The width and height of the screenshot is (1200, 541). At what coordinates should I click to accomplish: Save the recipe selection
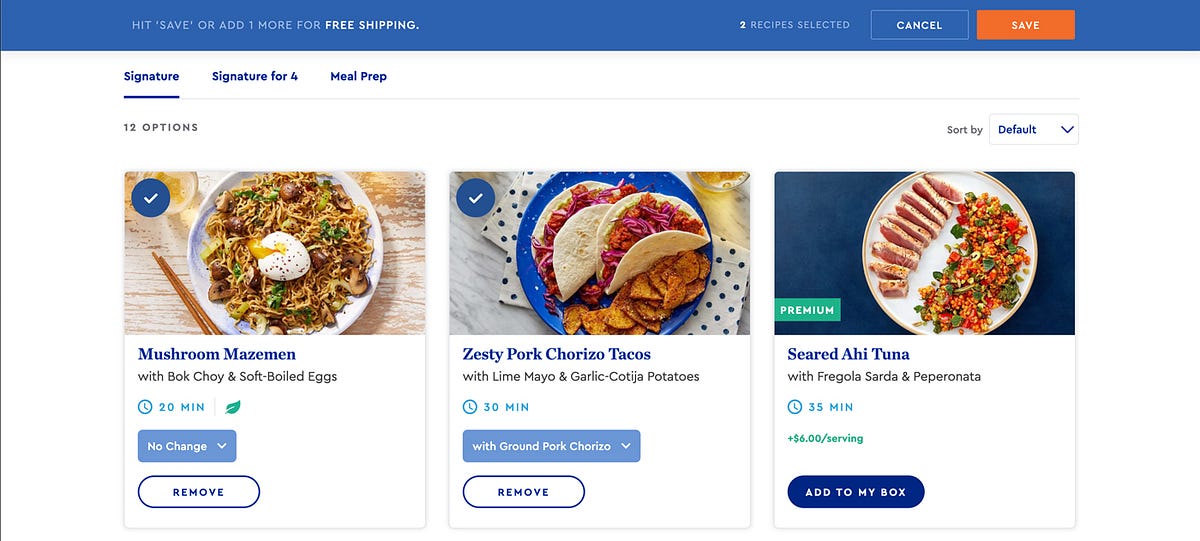[x=1025, y=25]
